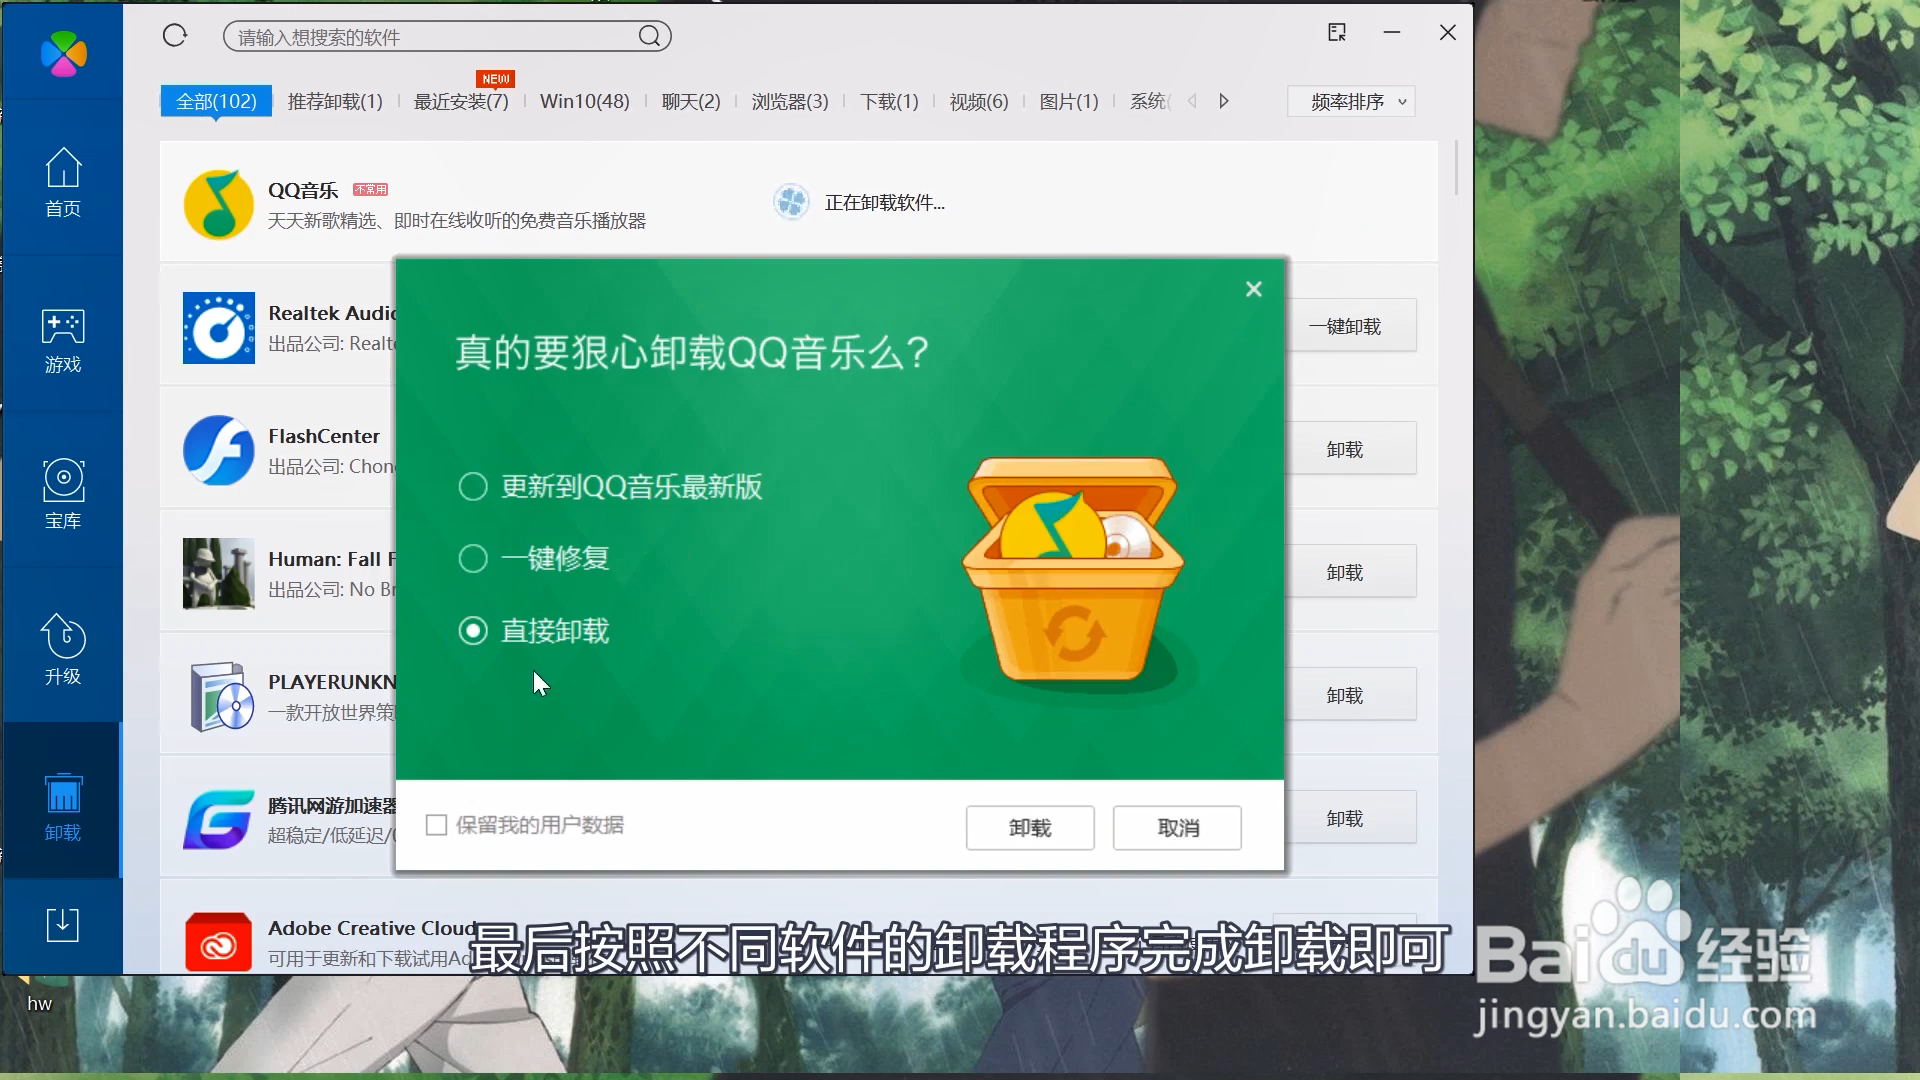Click 卸载 button in the dialog
The image size is (1920, 1080).
coord(1030,828)
